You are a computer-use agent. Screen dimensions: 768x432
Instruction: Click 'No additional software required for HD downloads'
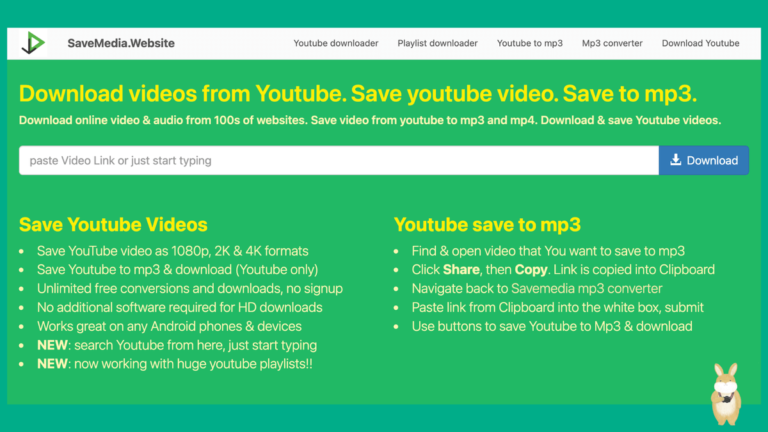coord(180,308)
